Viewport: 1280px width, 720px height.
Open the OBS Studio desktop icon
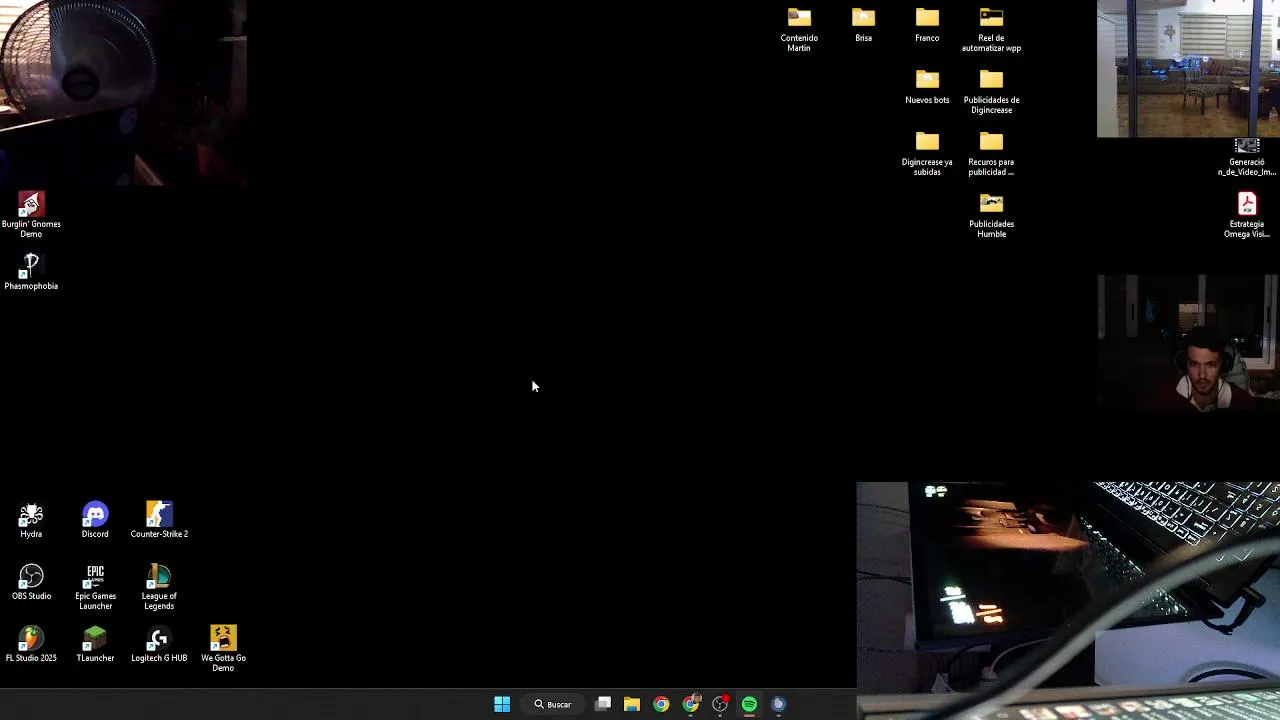(31, 582)
